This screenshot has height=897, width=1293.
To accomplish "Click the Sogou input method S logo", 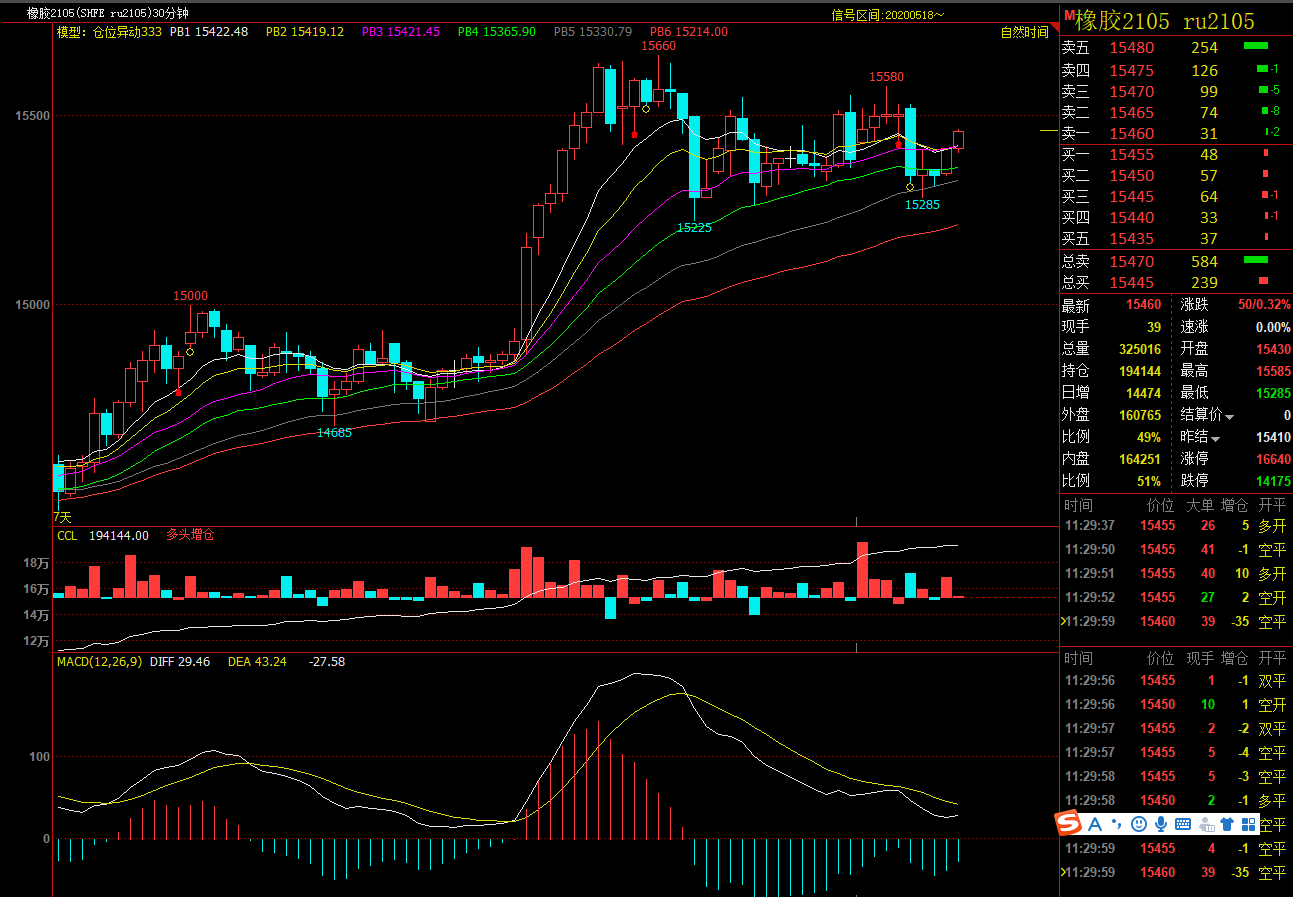I will tap(1069, 823).
